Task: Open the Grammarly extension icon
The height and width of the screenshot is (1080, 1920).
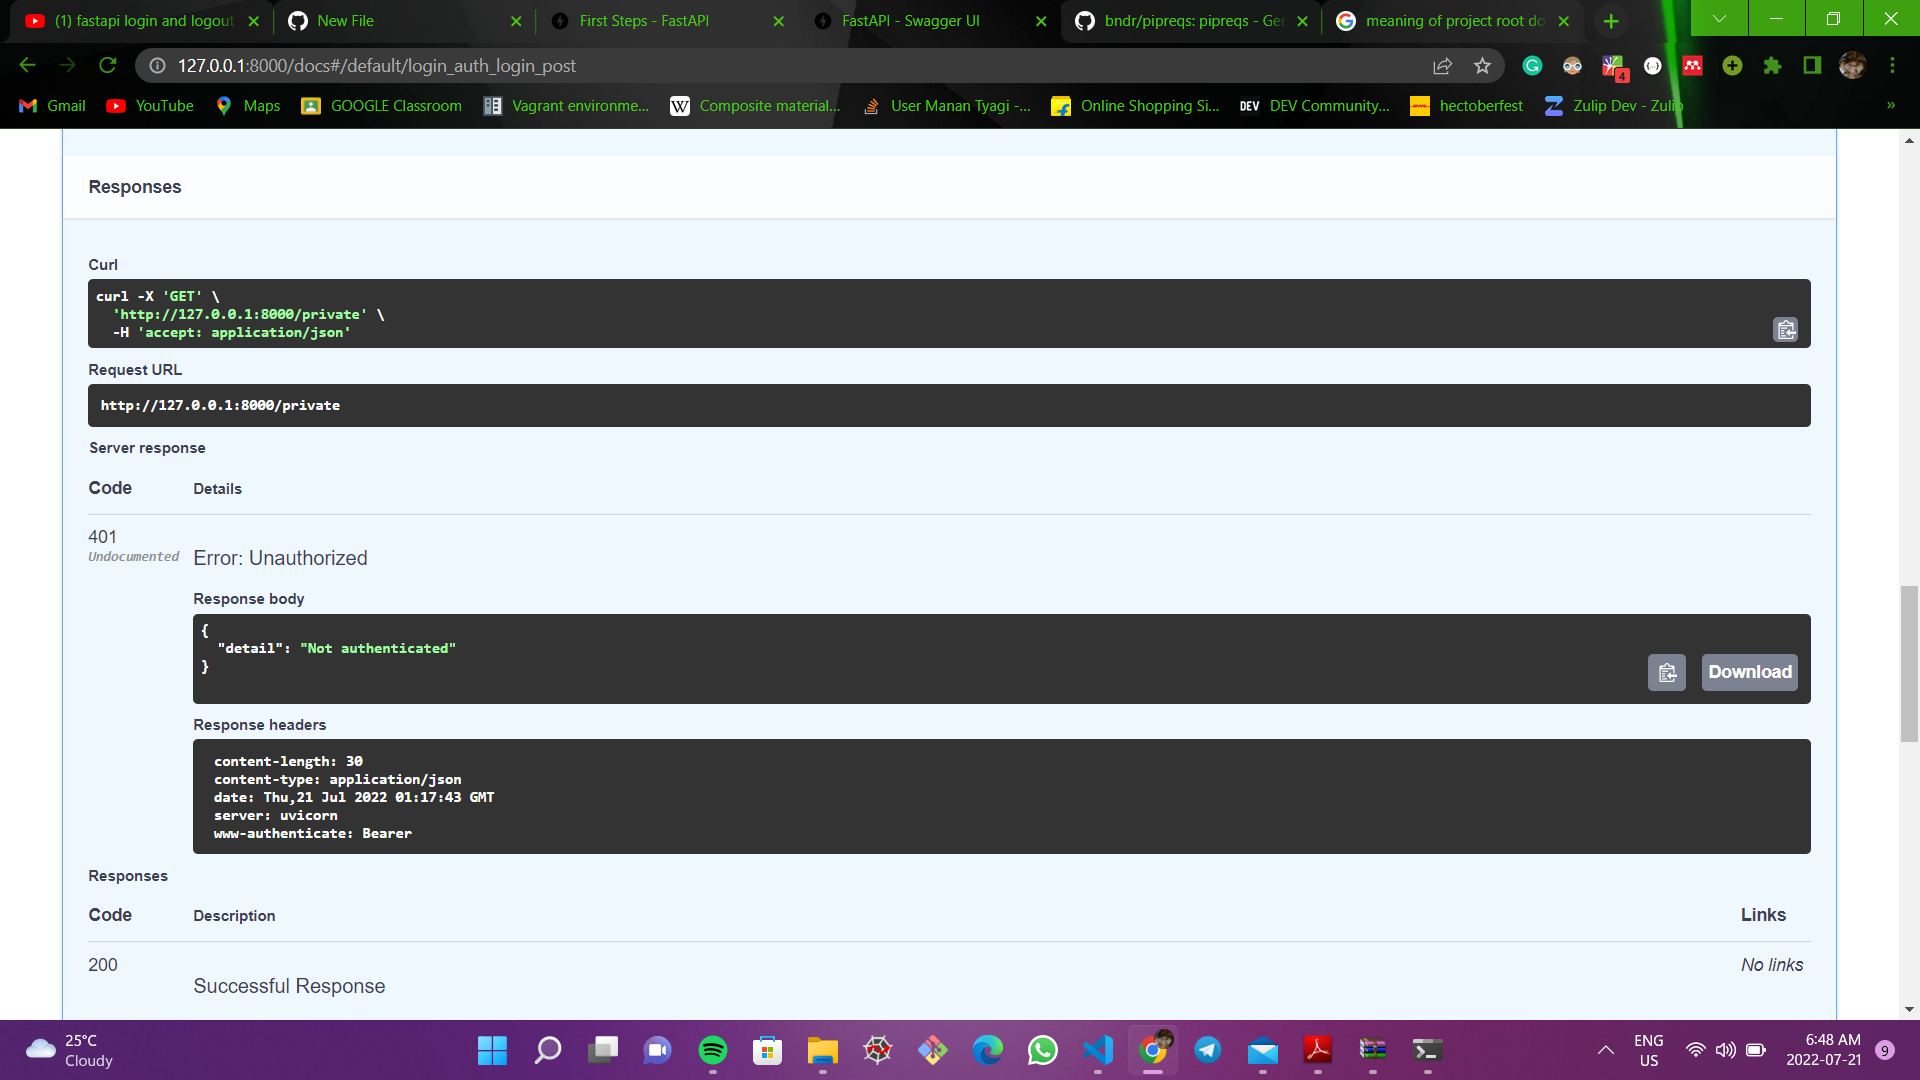Action: tap(1532, 66)
